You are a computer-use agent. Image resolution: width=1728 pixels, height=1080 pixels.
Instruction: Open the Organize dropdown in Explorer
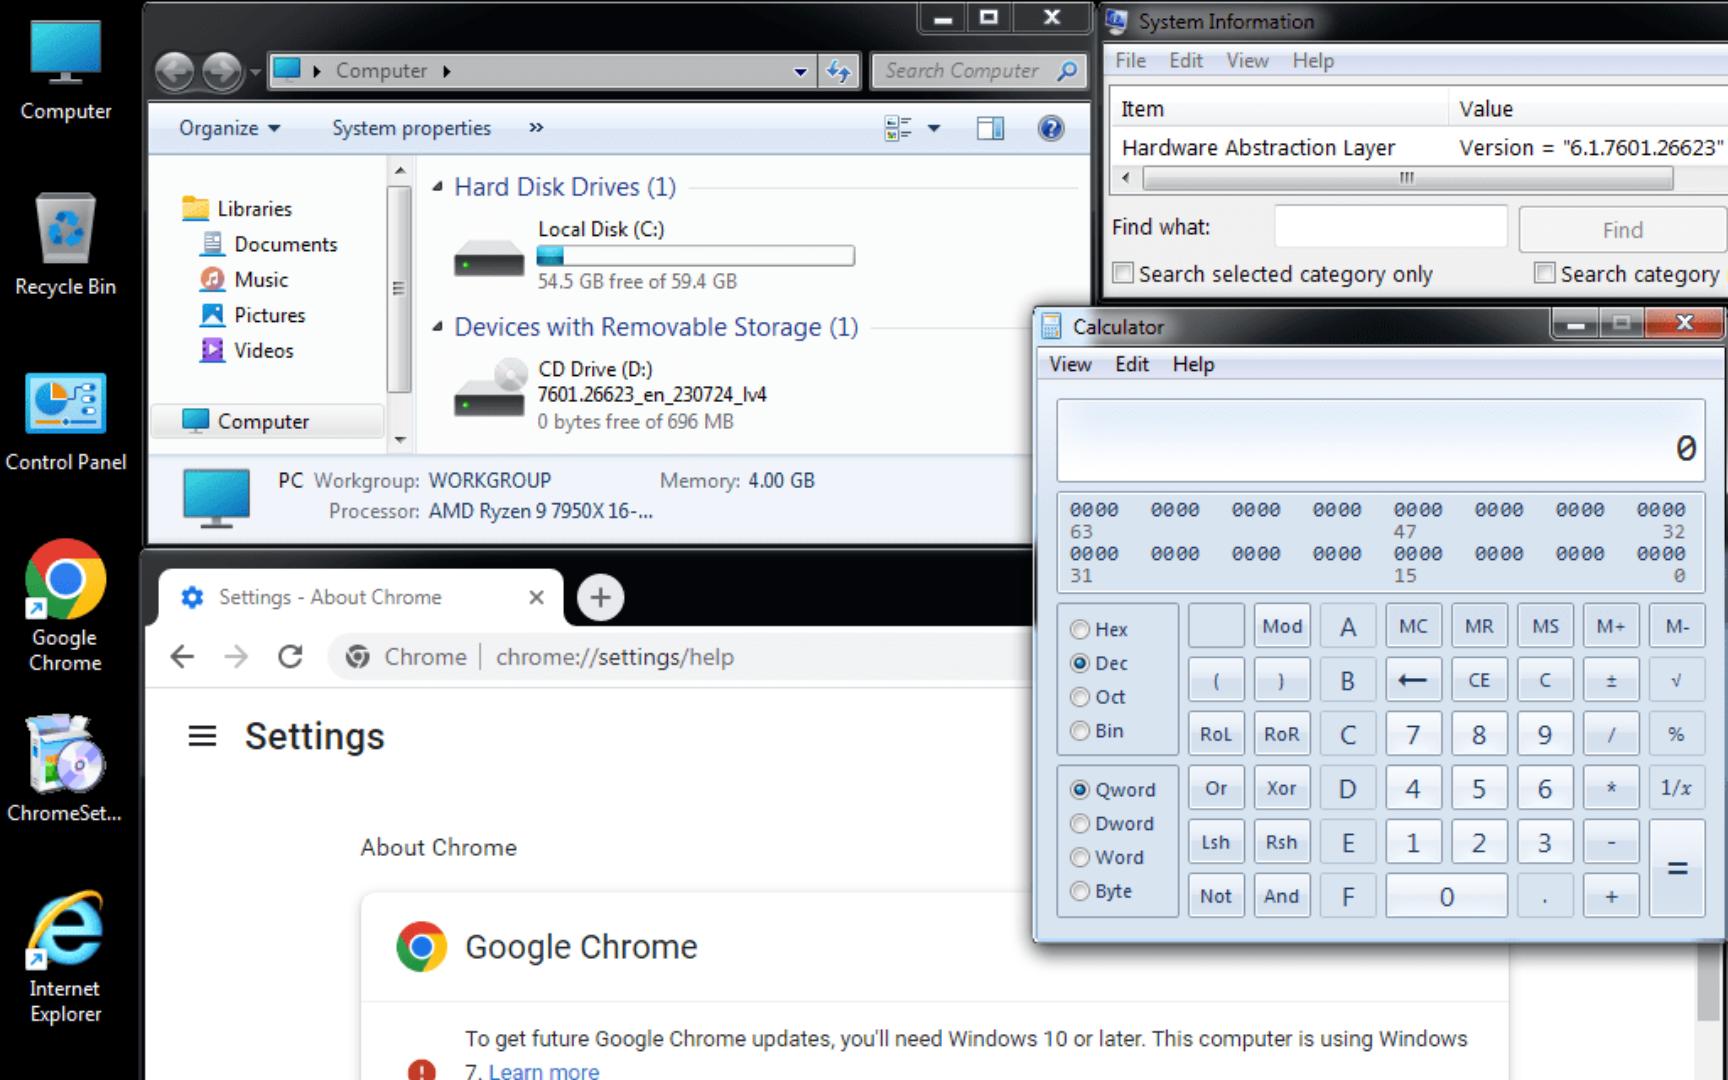[x=229, y=128]
